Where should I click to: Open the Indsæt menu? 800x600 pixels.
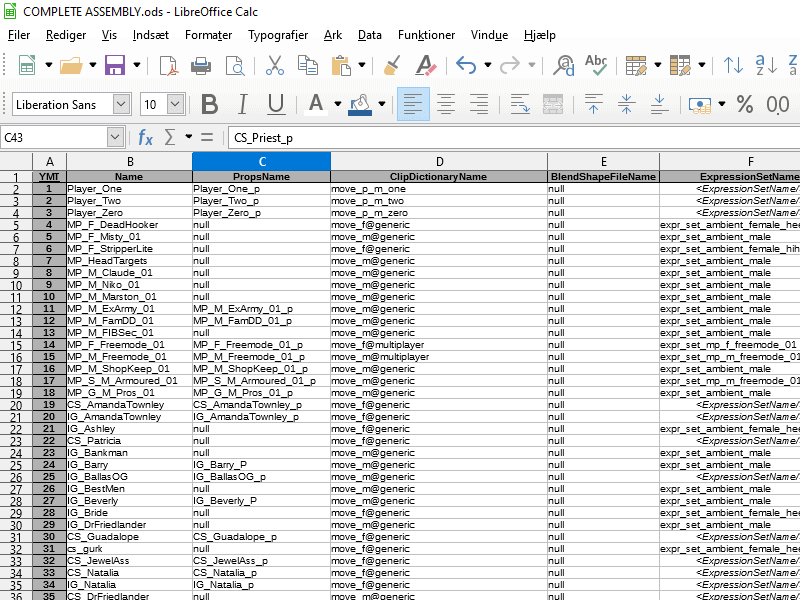coord(151,35)
